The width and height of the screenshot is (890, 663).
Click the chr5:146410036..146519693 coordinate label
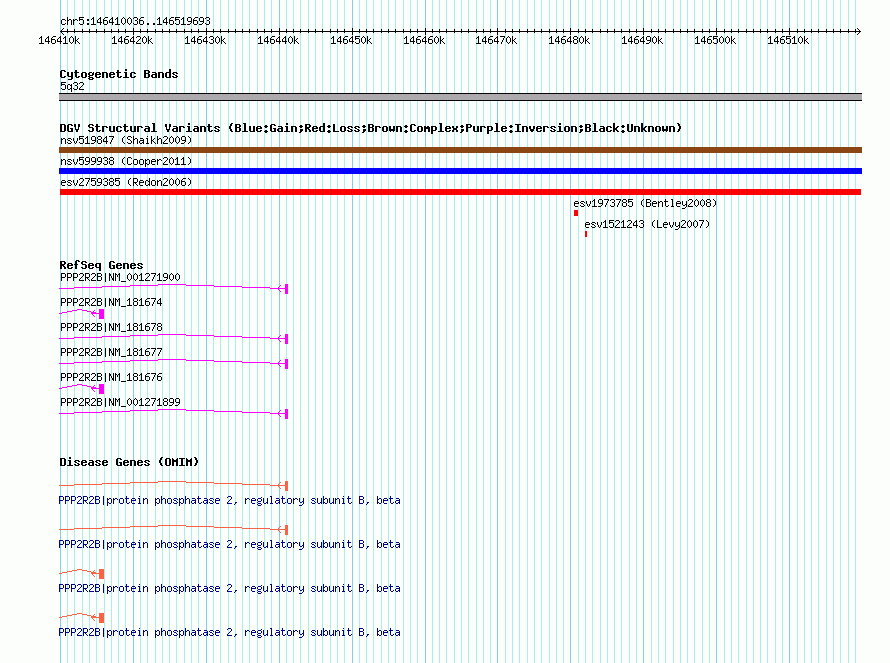[135, 21]
